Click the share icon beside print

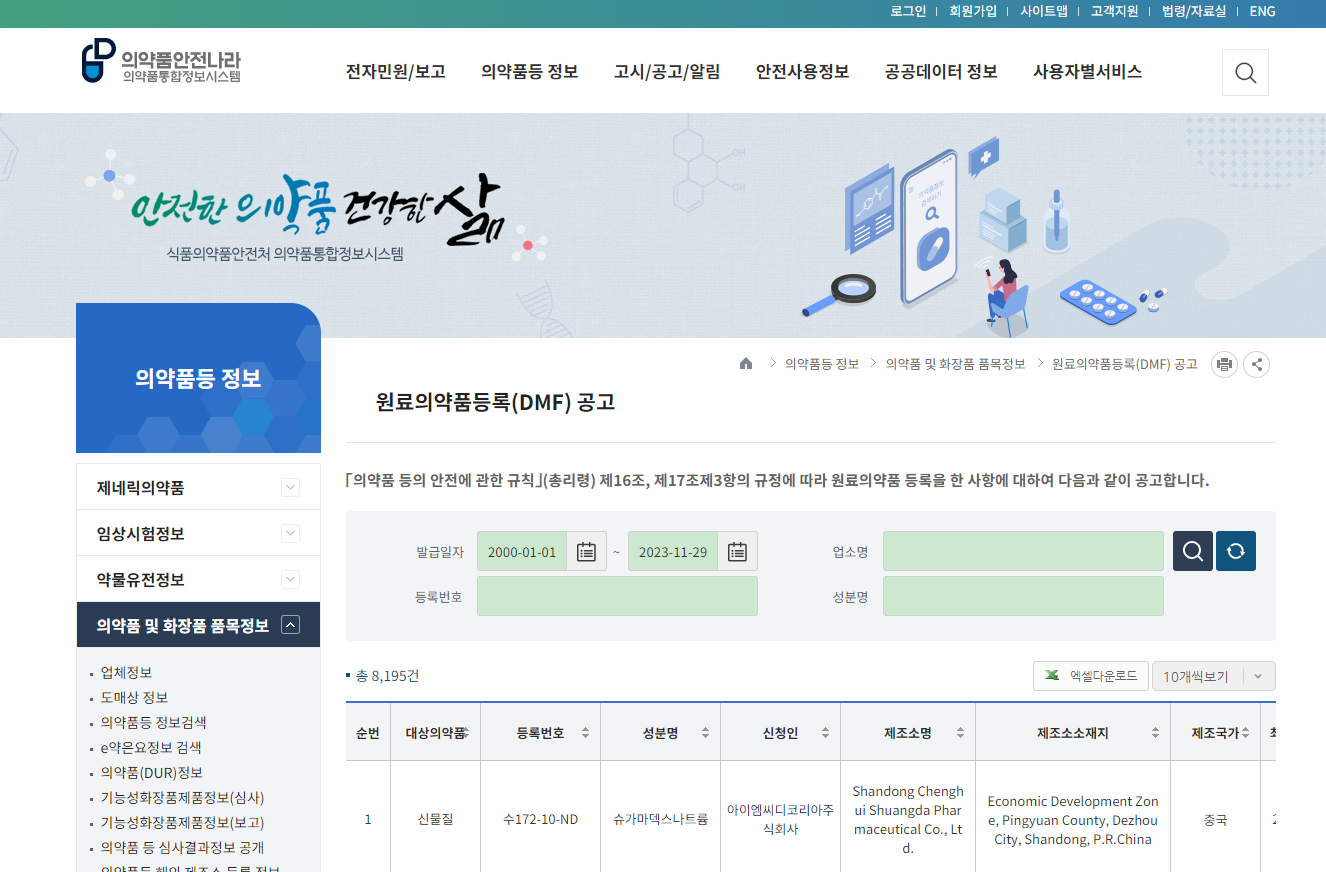click(1257, 364)
